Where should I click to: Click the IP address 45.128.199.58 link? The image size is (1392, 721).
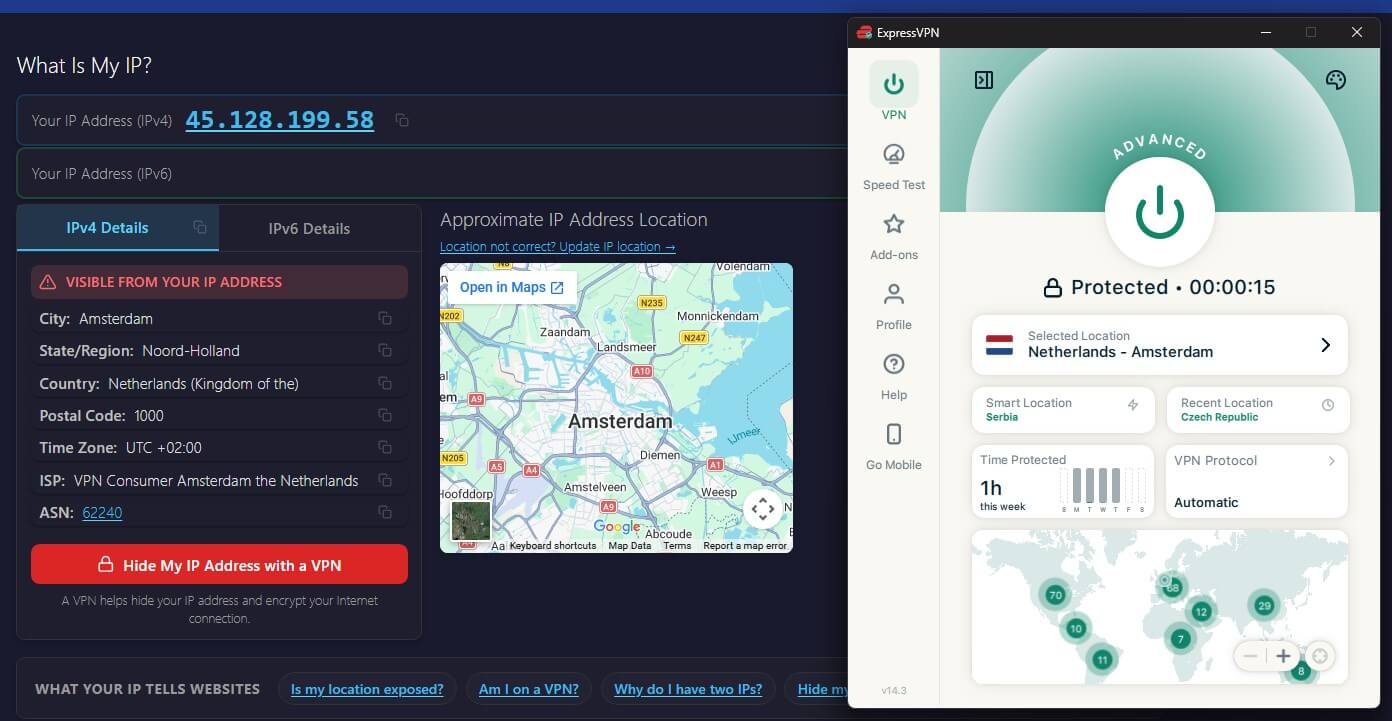pos(280,120)
